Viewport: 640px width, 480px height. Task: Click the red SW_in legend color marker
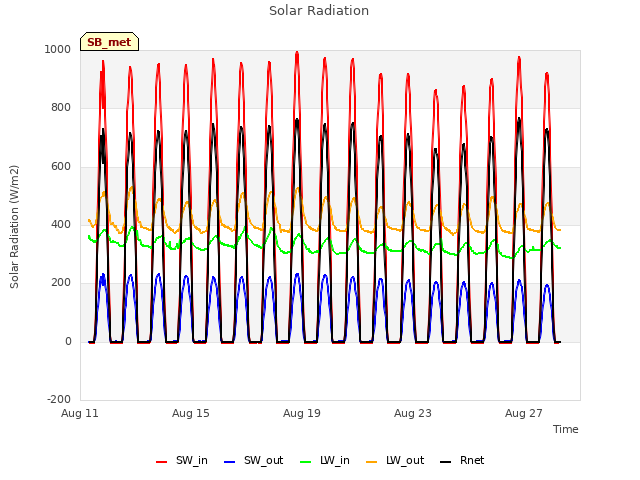pyautogui.click(x=162, y=462)
